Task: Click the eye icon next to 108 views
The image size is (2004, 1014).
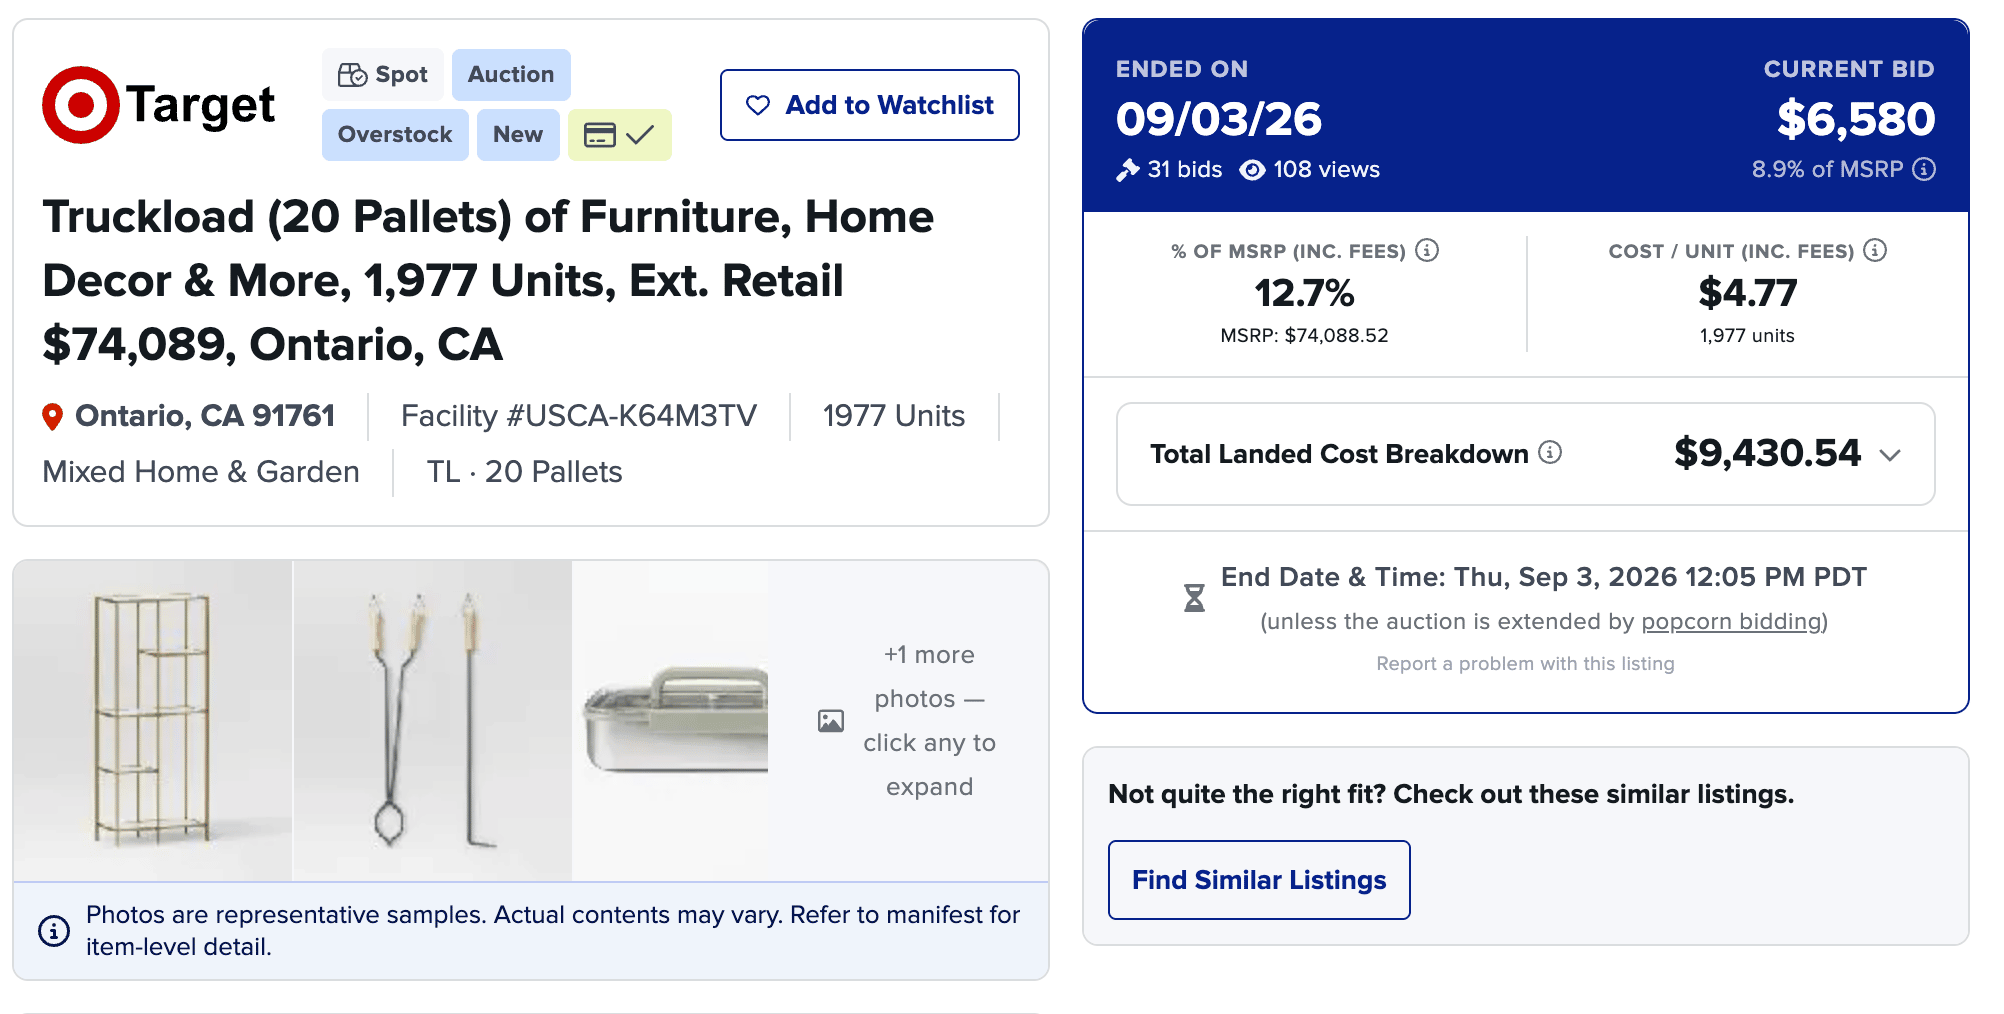Action: 1252,170
